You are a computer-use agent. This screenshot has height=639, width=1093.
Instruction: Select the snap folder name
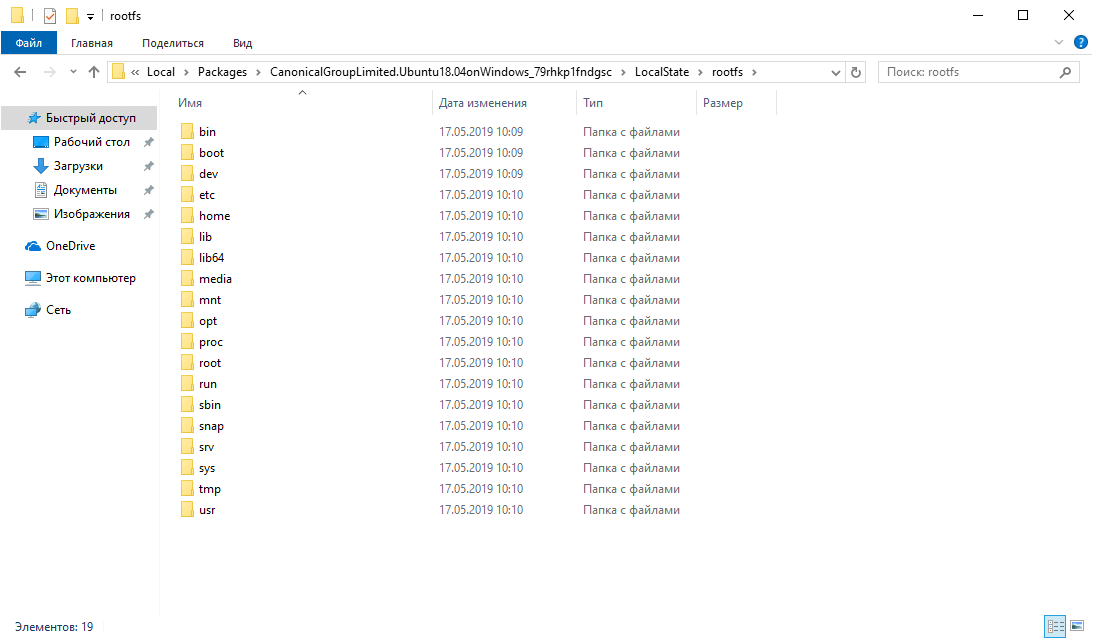pyautogui.click(x=211, y=426)
